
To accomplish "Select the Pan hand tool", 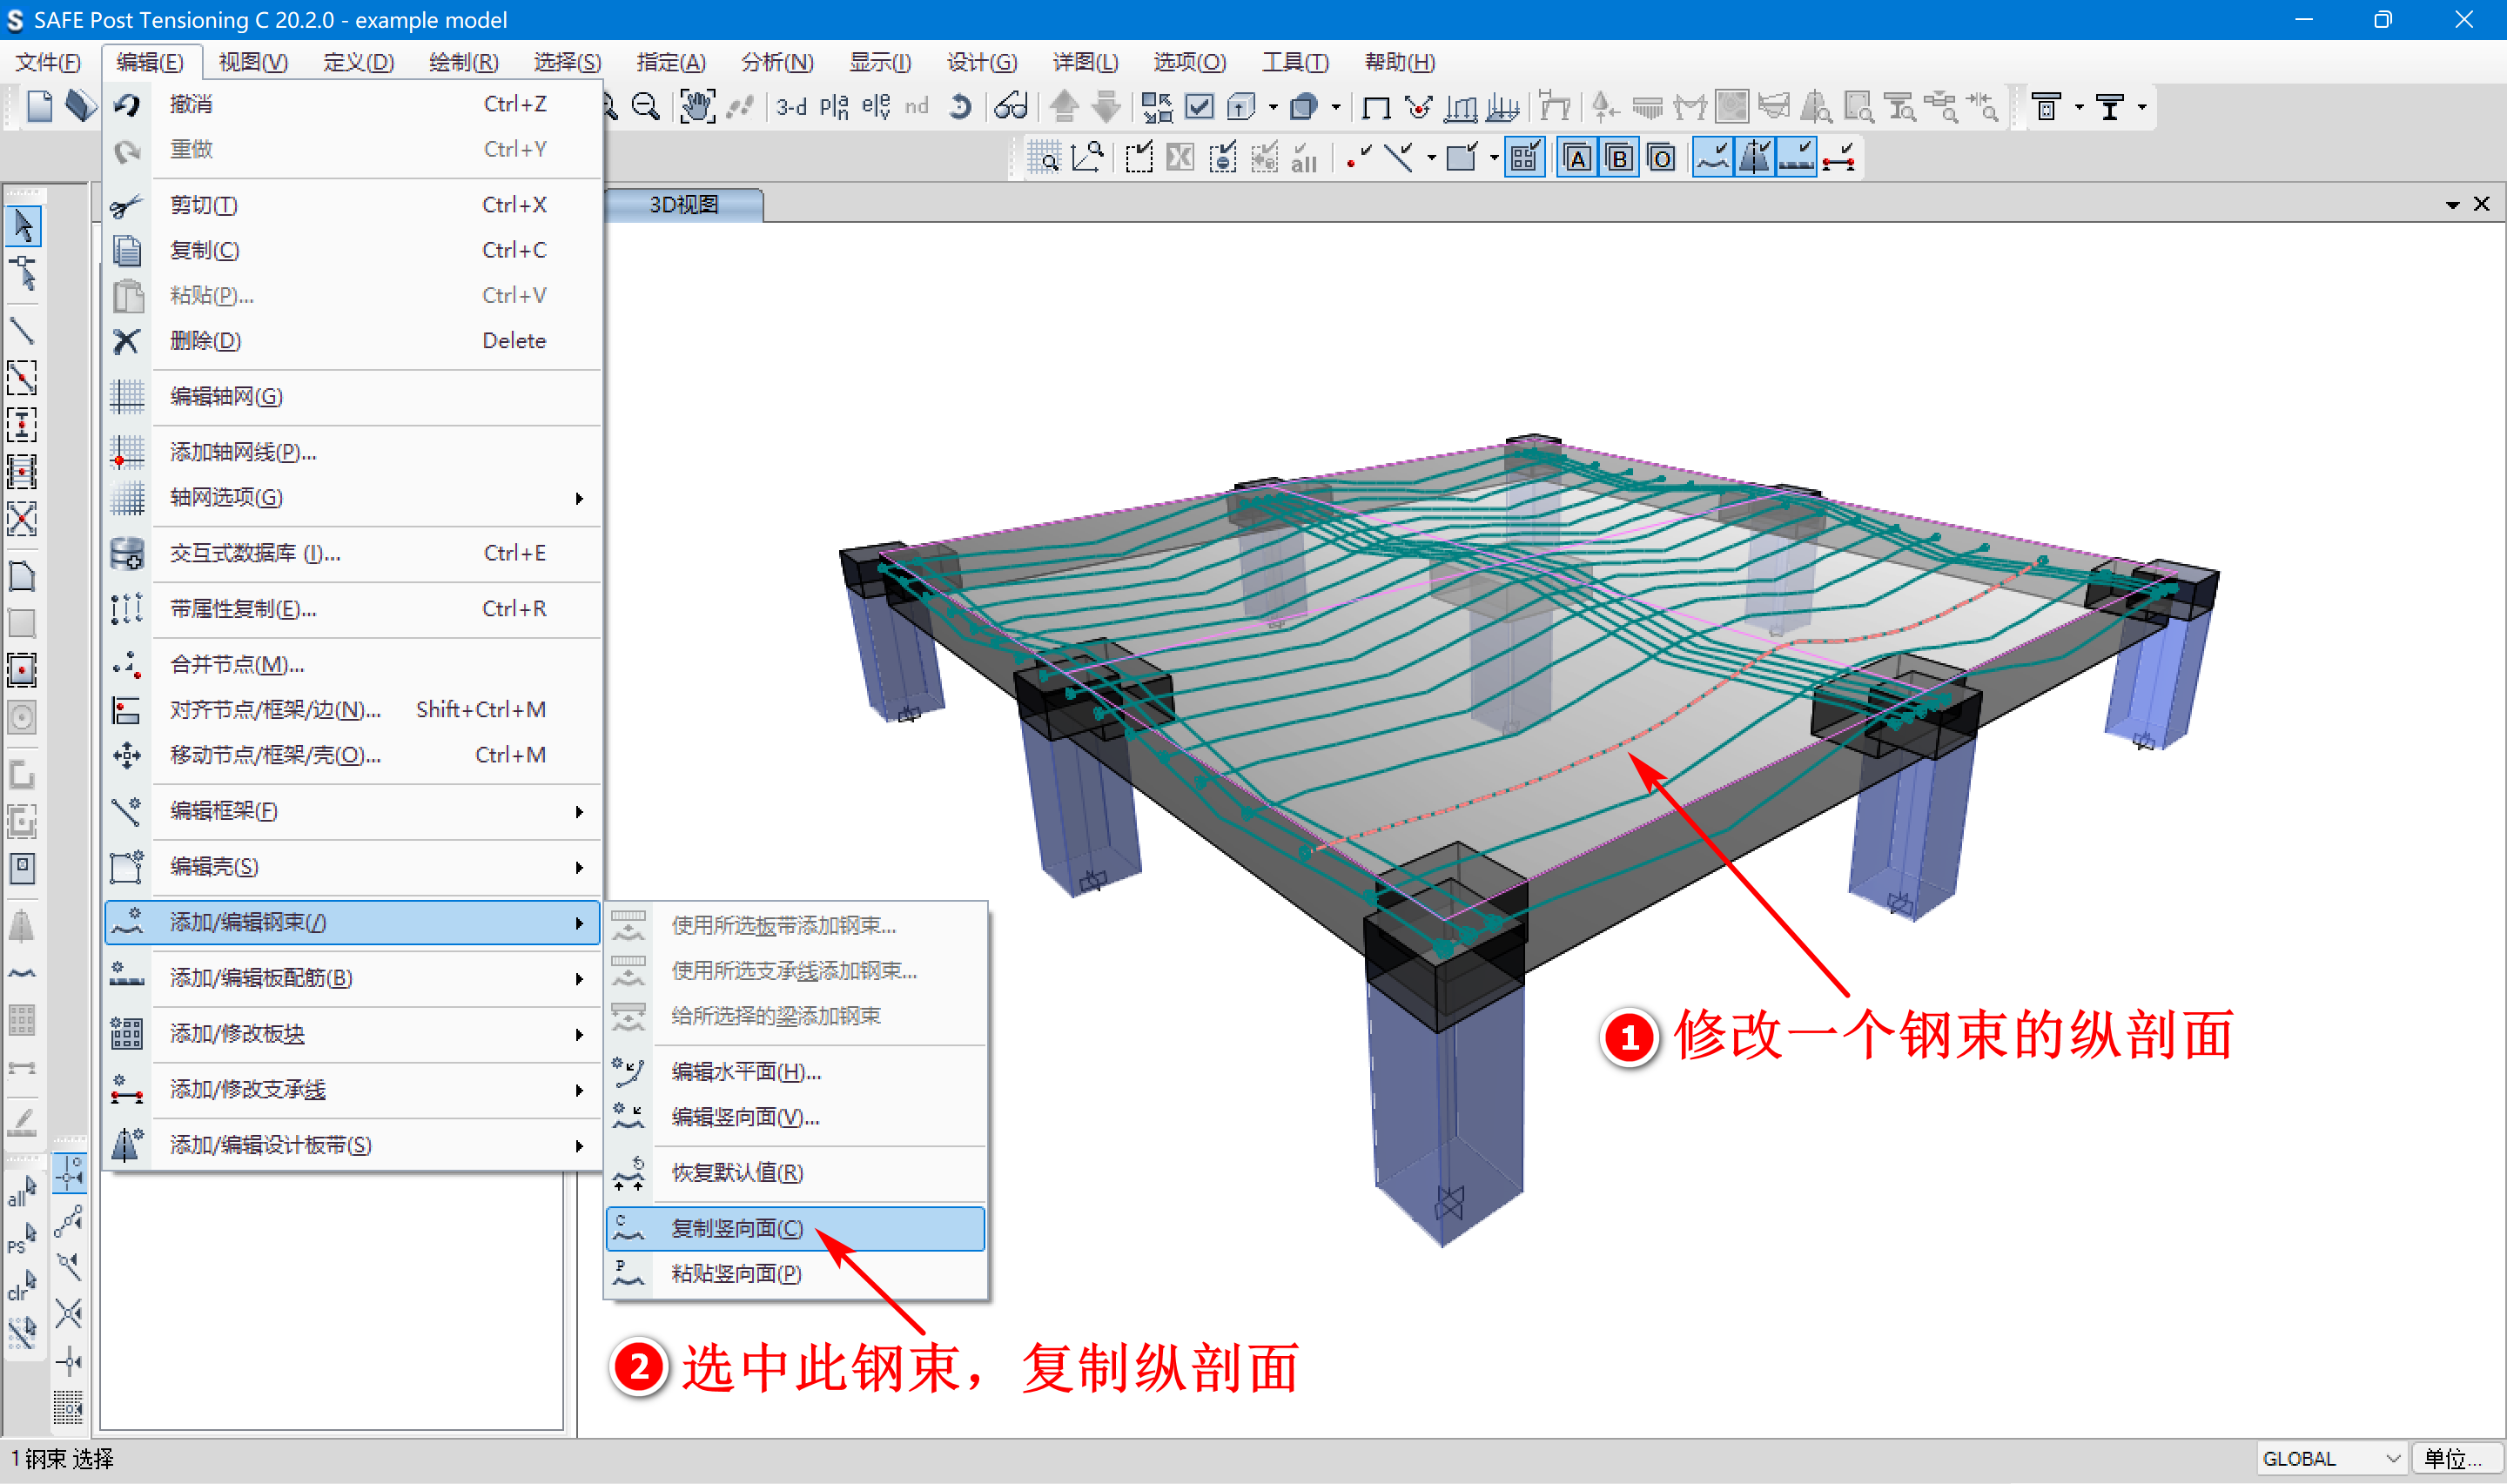I will pyautogui.click(x=696, y=106).
